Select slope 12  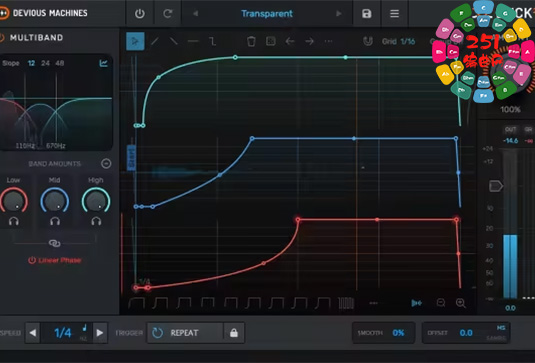coord(31,63)
